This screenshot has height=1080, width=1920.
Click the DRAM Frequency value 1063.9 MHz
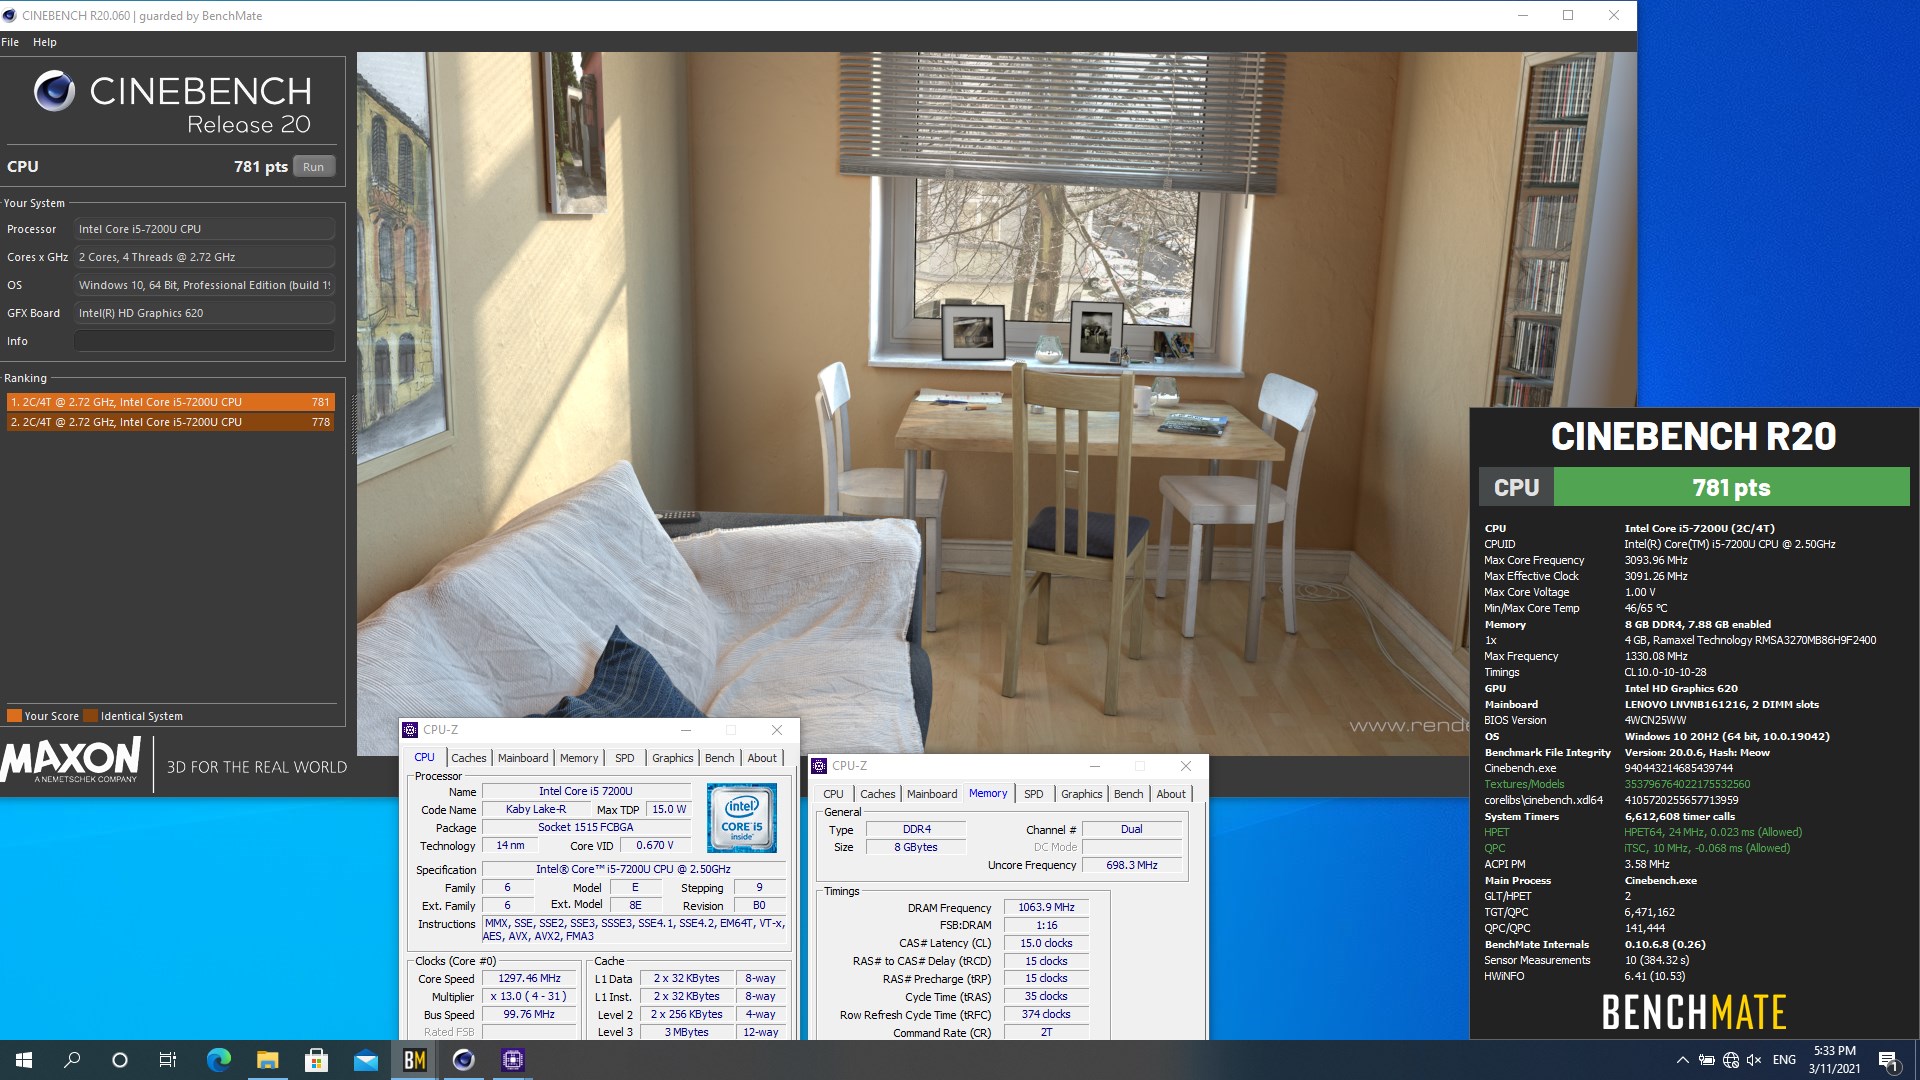point(1046,907)
